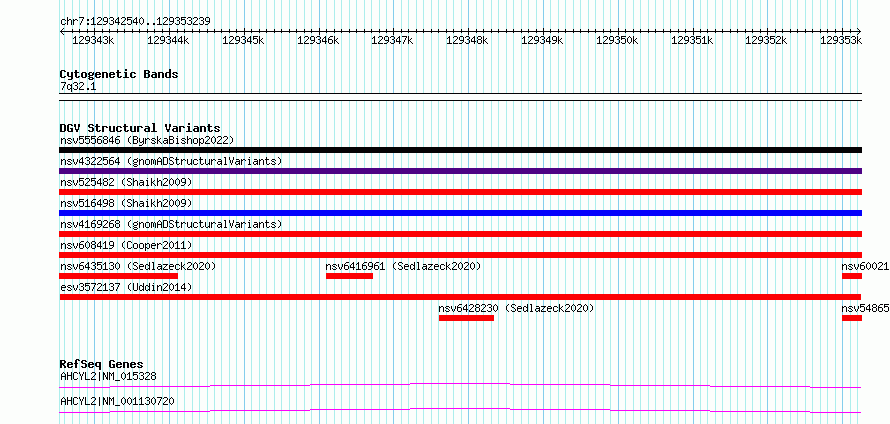
Task: Open the first gnomAD label nsv4322564
Action: 171,161
